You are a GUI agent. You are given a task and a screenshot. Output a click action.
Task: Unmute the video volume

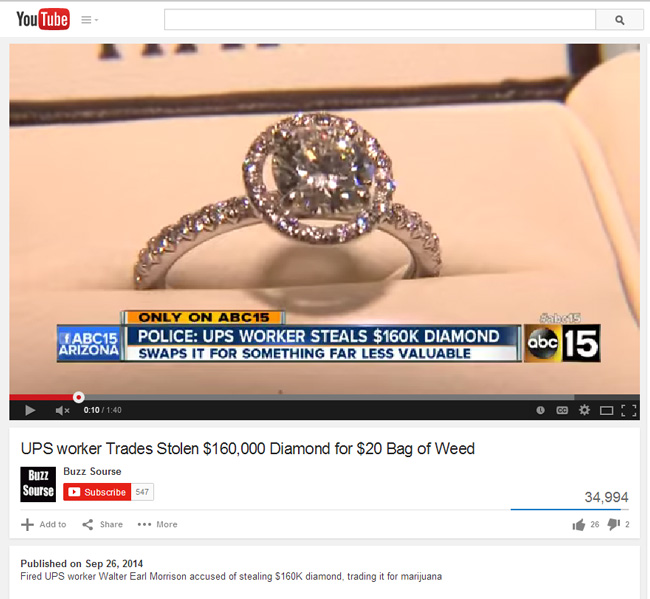pos(62,410)
